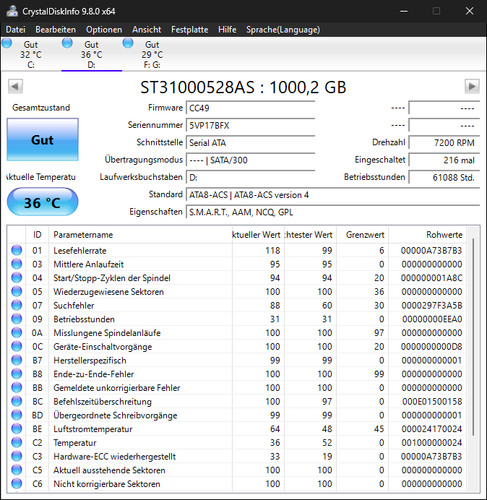
Task: Select the D: drive tab at 36 °C
Action: coord(91,54)
